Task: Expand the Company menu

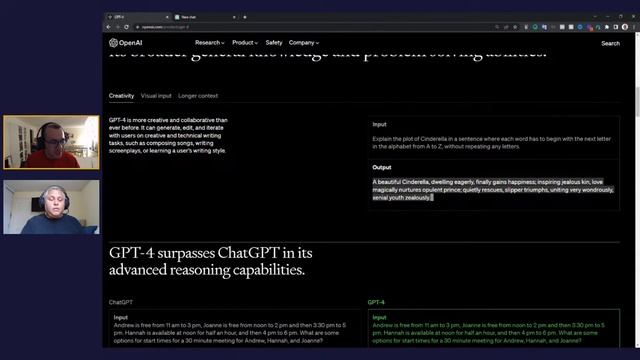Action: (304, 43)
